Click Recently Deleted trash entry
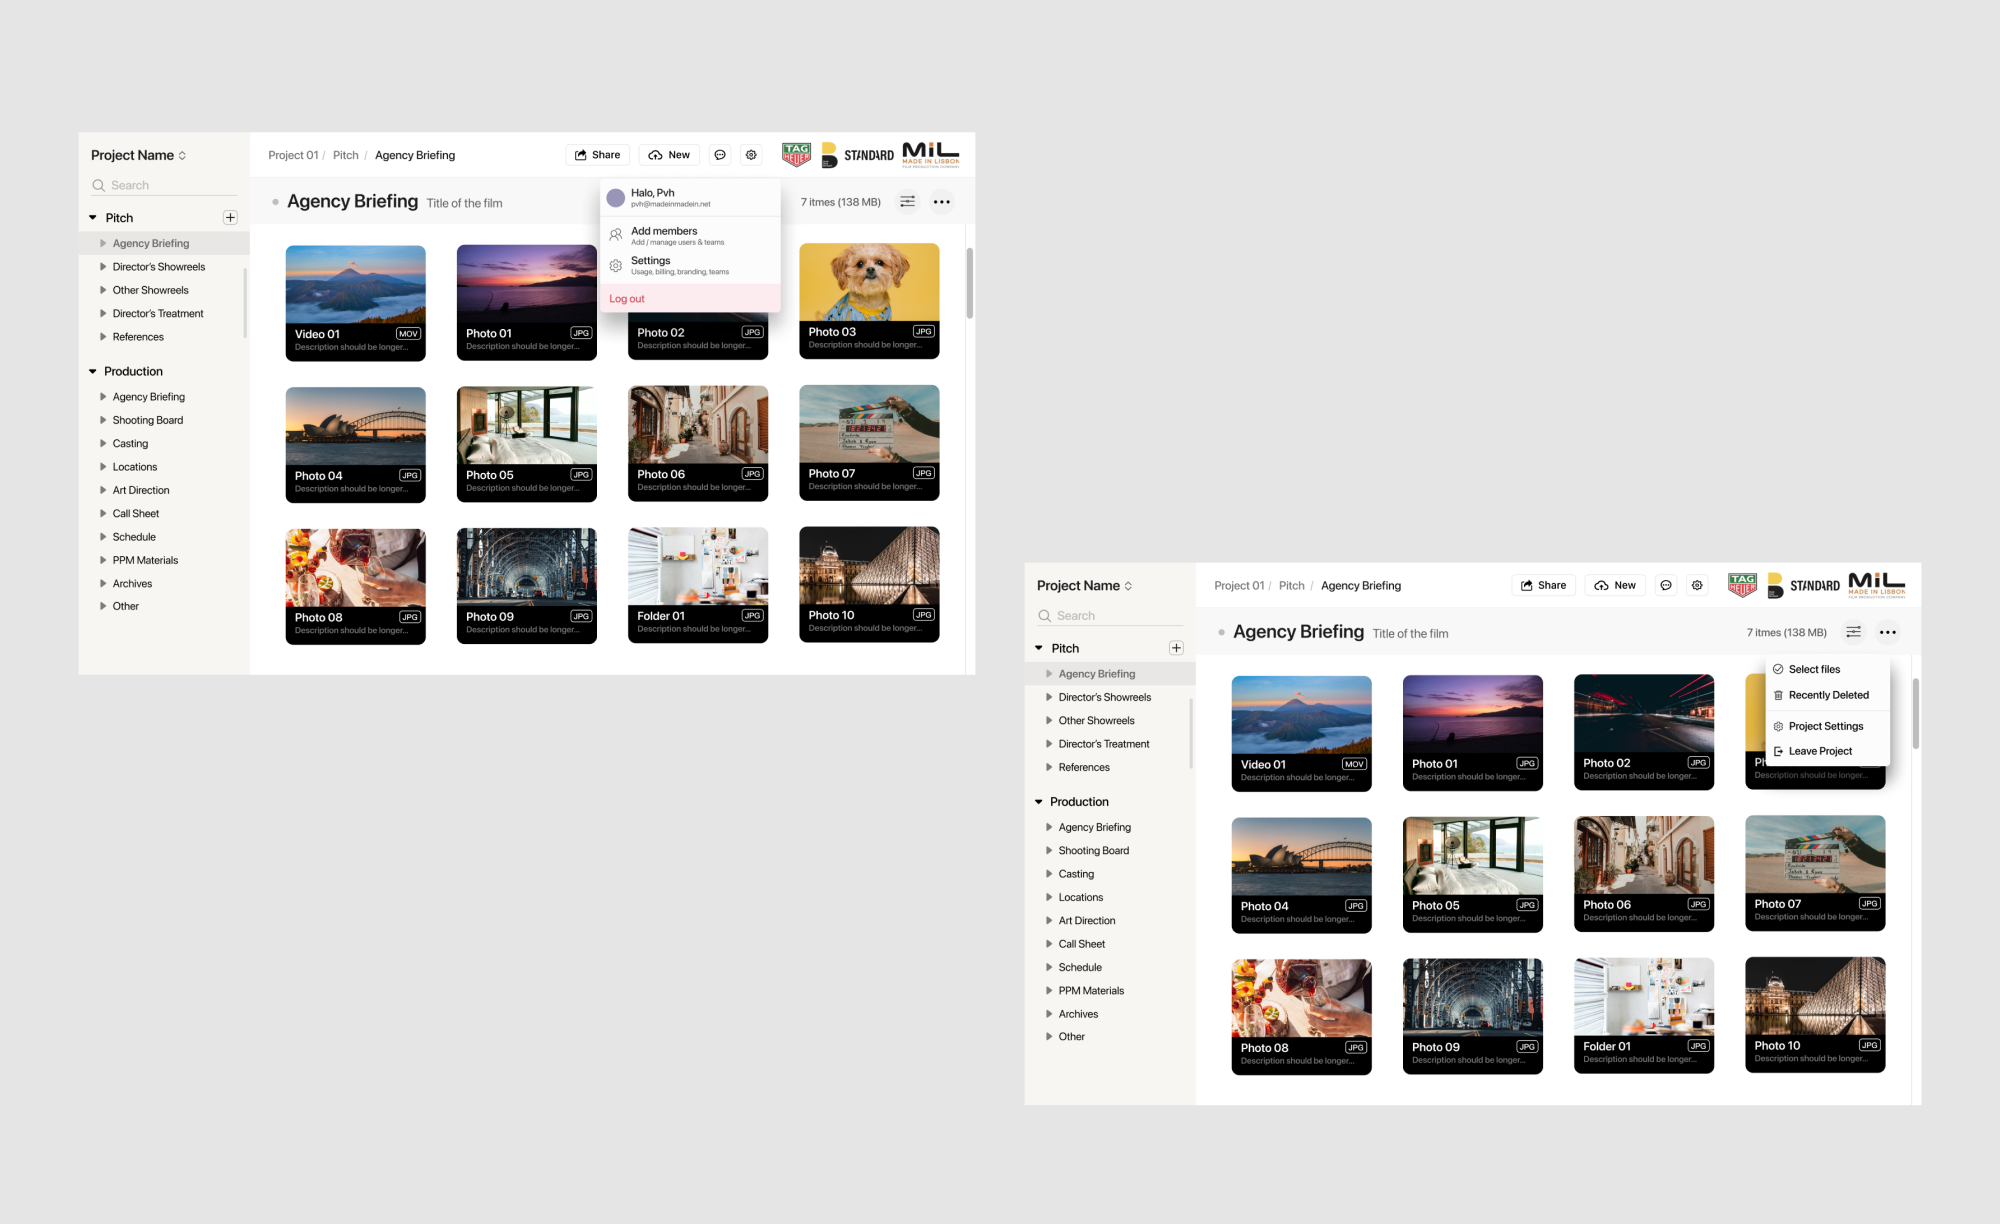2000x1224 pixels. click(1827, 695)
